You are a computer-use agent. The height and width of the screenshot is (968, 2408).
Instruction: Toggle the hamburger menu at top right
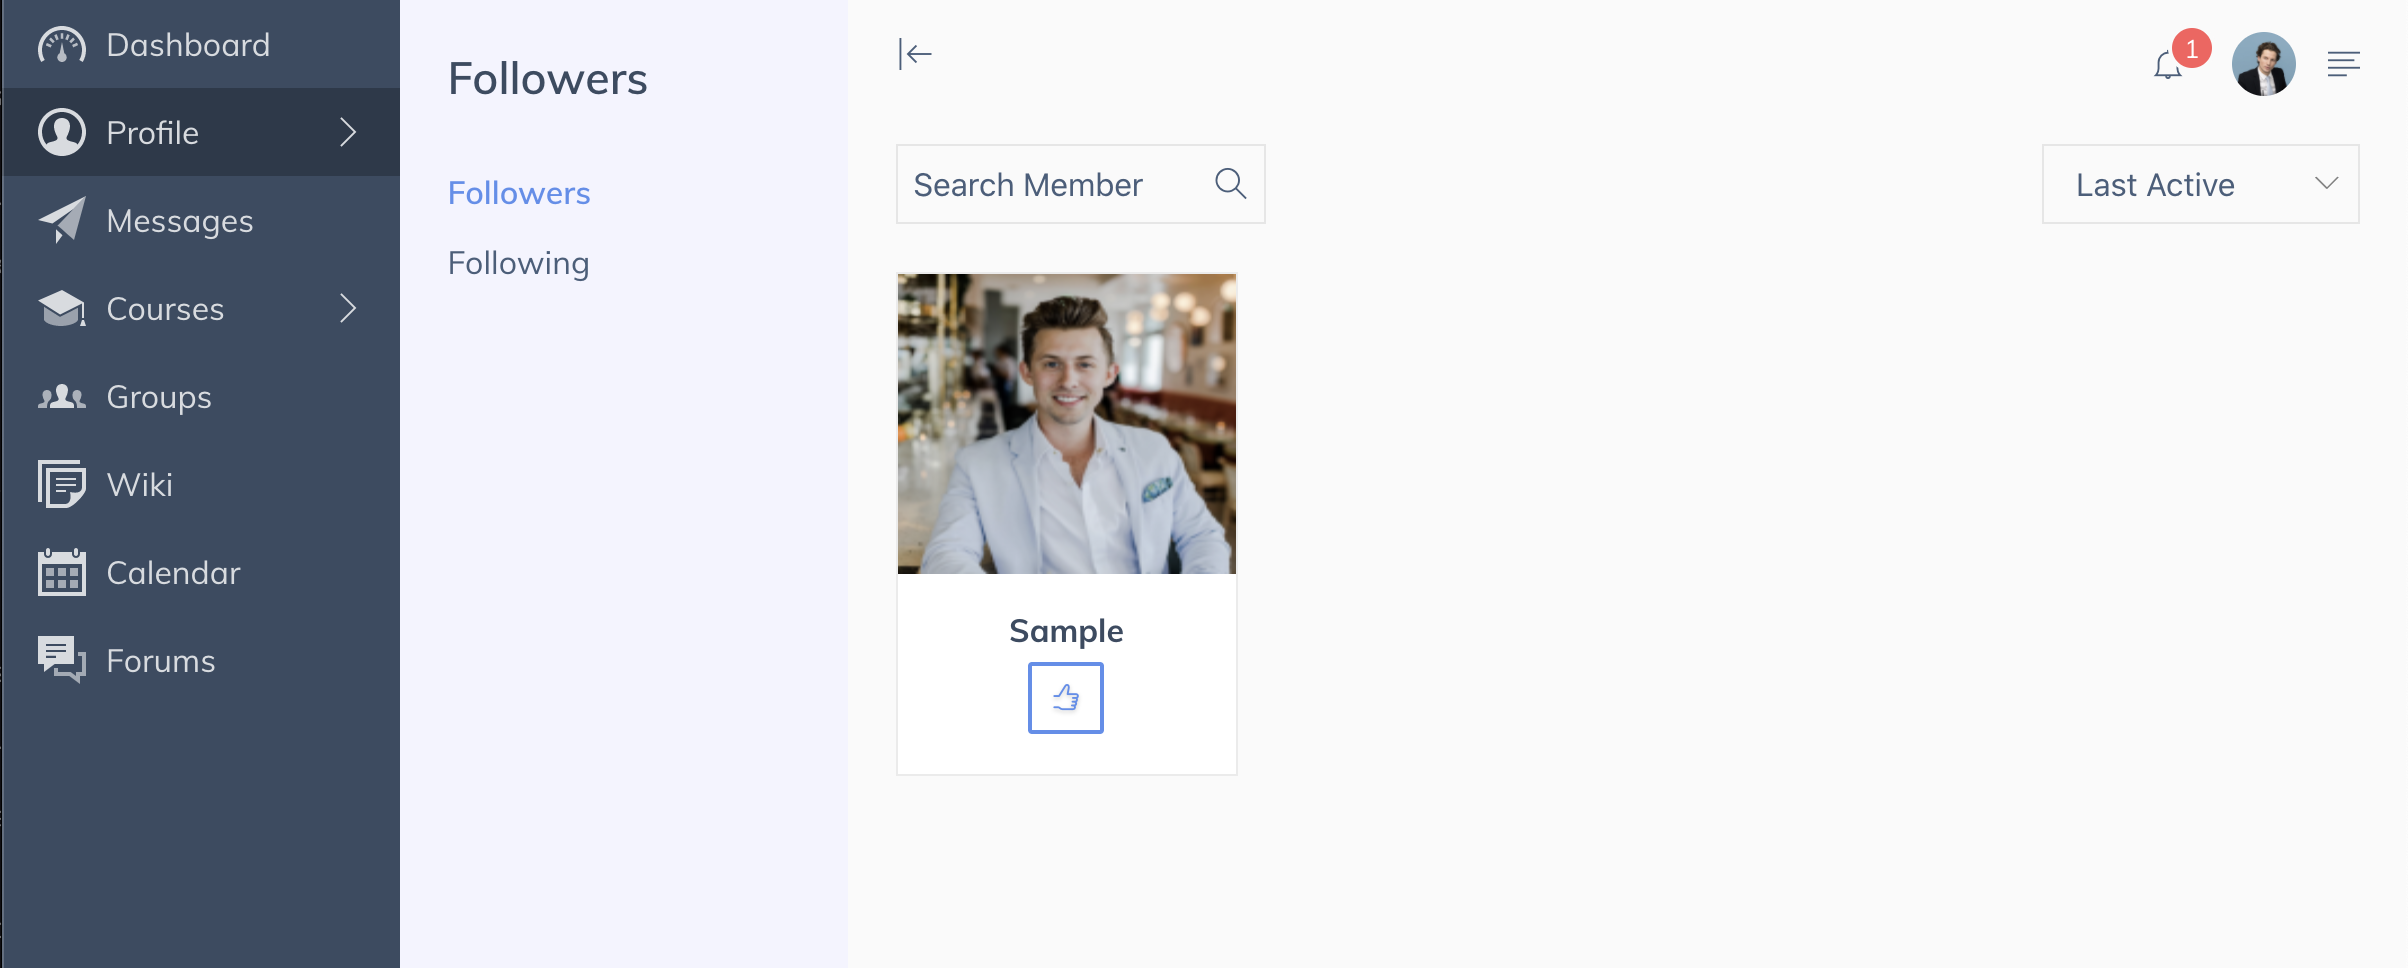coord(2343,64)
